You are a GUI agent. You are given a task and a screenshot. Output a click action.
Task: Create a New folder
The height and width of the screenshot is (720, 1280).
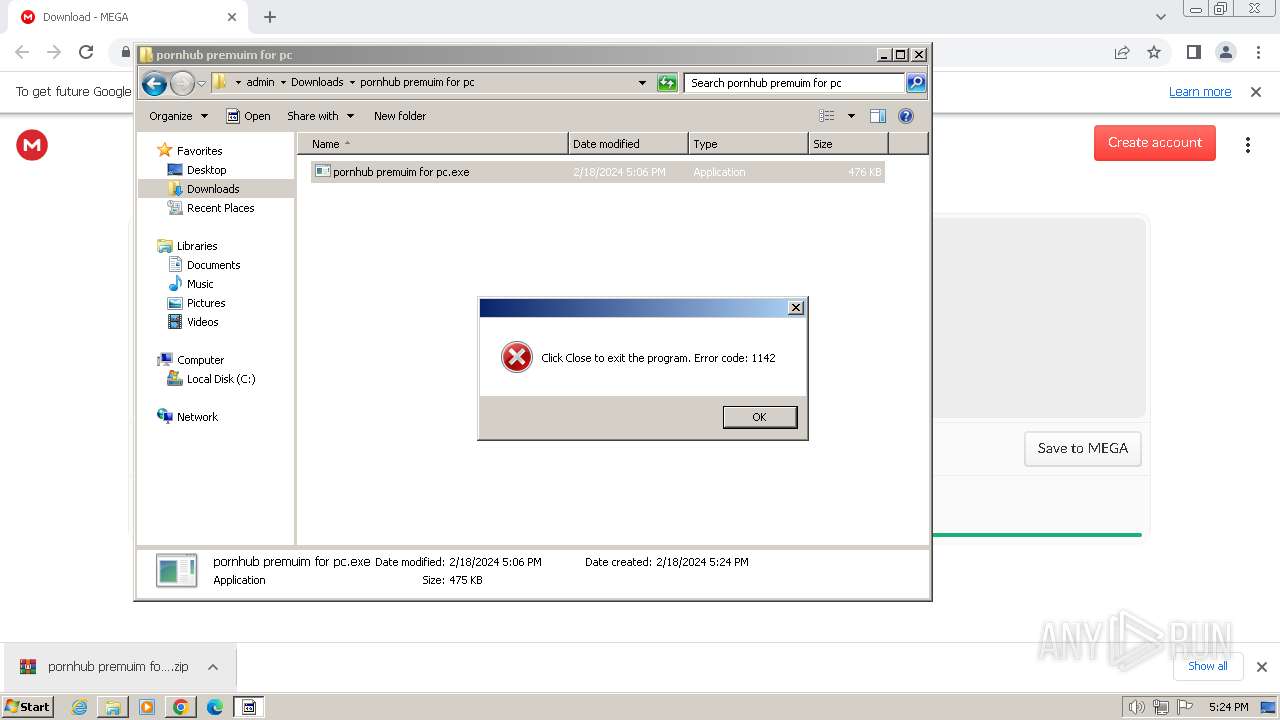pyautogui.click(x=400, y=116)
